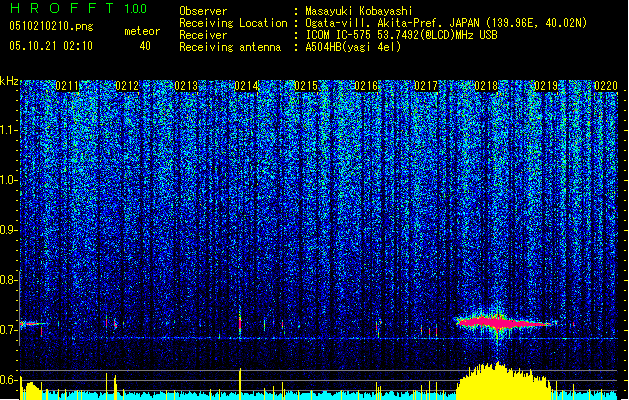Click the 0215 time marker
This screenshot has height=400, width=629.
[x=306, y=86]
